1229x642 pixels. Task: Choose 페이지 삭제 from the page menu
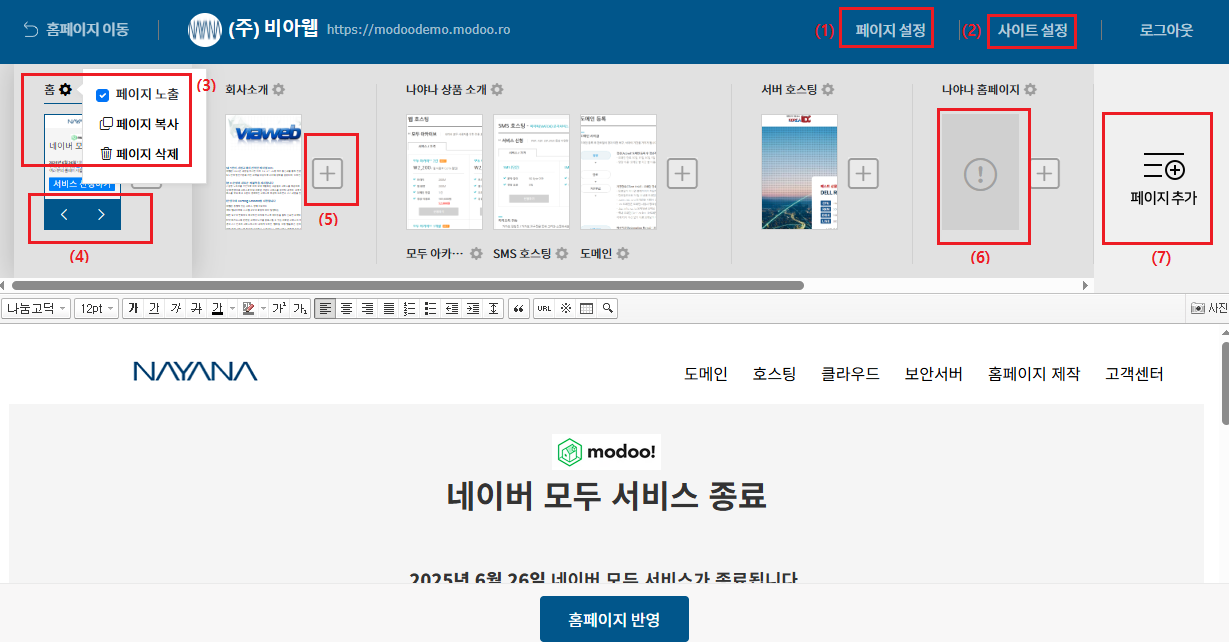click(x=139, y=153)
